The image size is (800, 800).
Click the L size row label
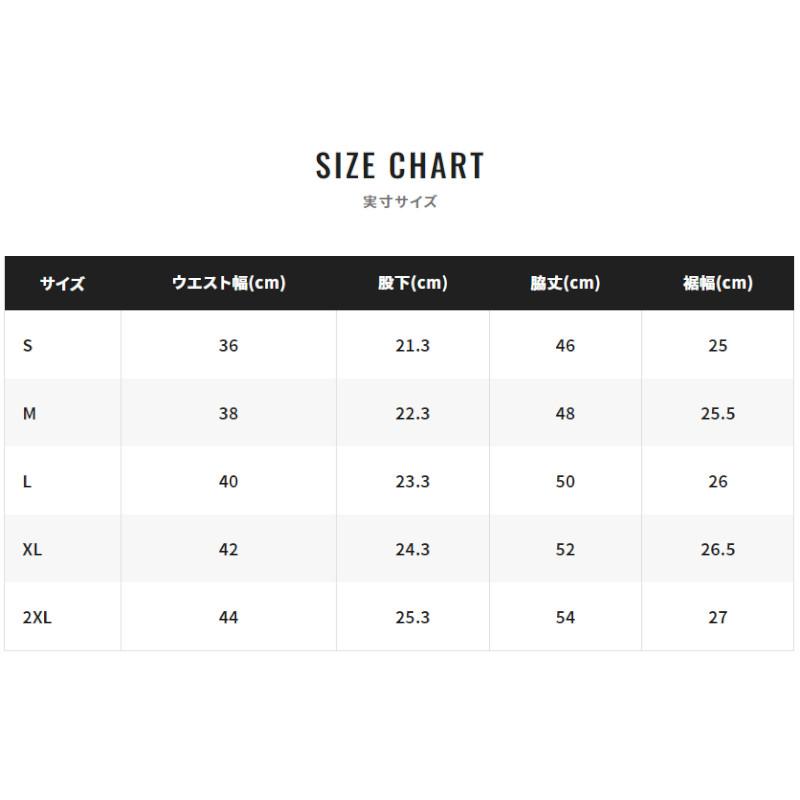[x=27, y=481]
